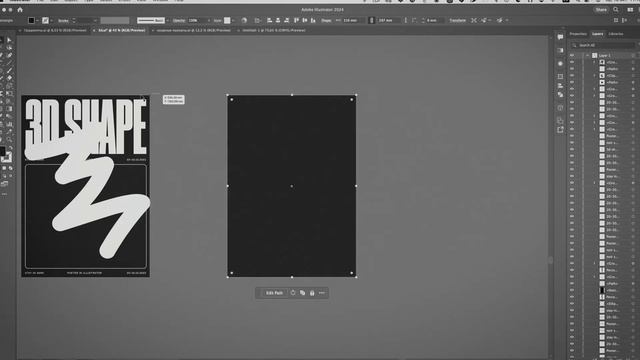Open the Opacity value dropdown
Screen dimensions: 640x360
tap(209, 20)
